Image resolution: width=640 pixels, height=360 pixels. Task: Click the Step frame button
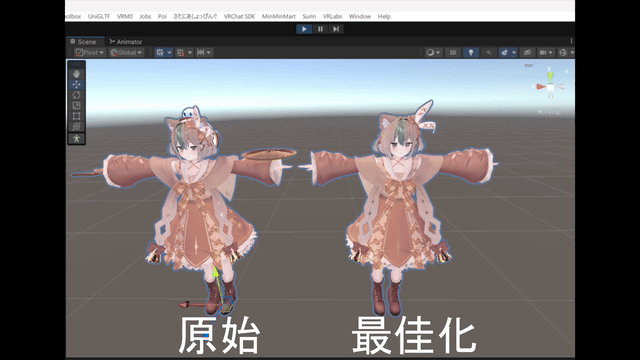[336, 29]
